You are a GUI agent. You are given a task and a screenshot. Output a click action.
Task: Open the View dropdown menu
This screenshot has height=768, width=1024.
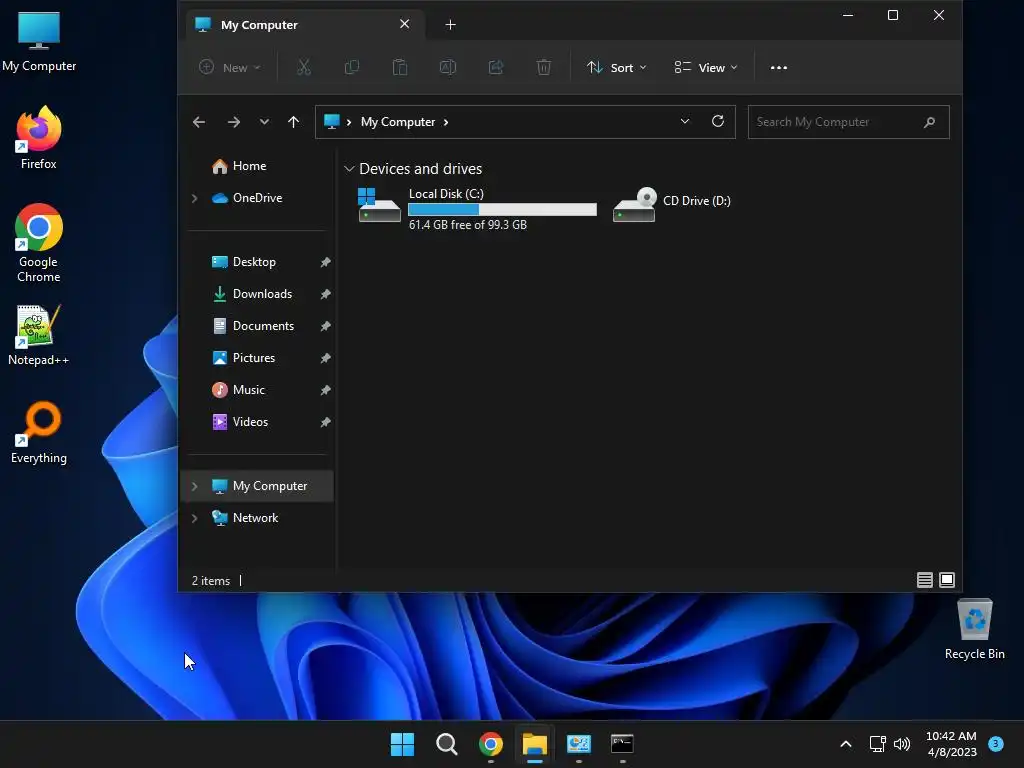[706, 67]
